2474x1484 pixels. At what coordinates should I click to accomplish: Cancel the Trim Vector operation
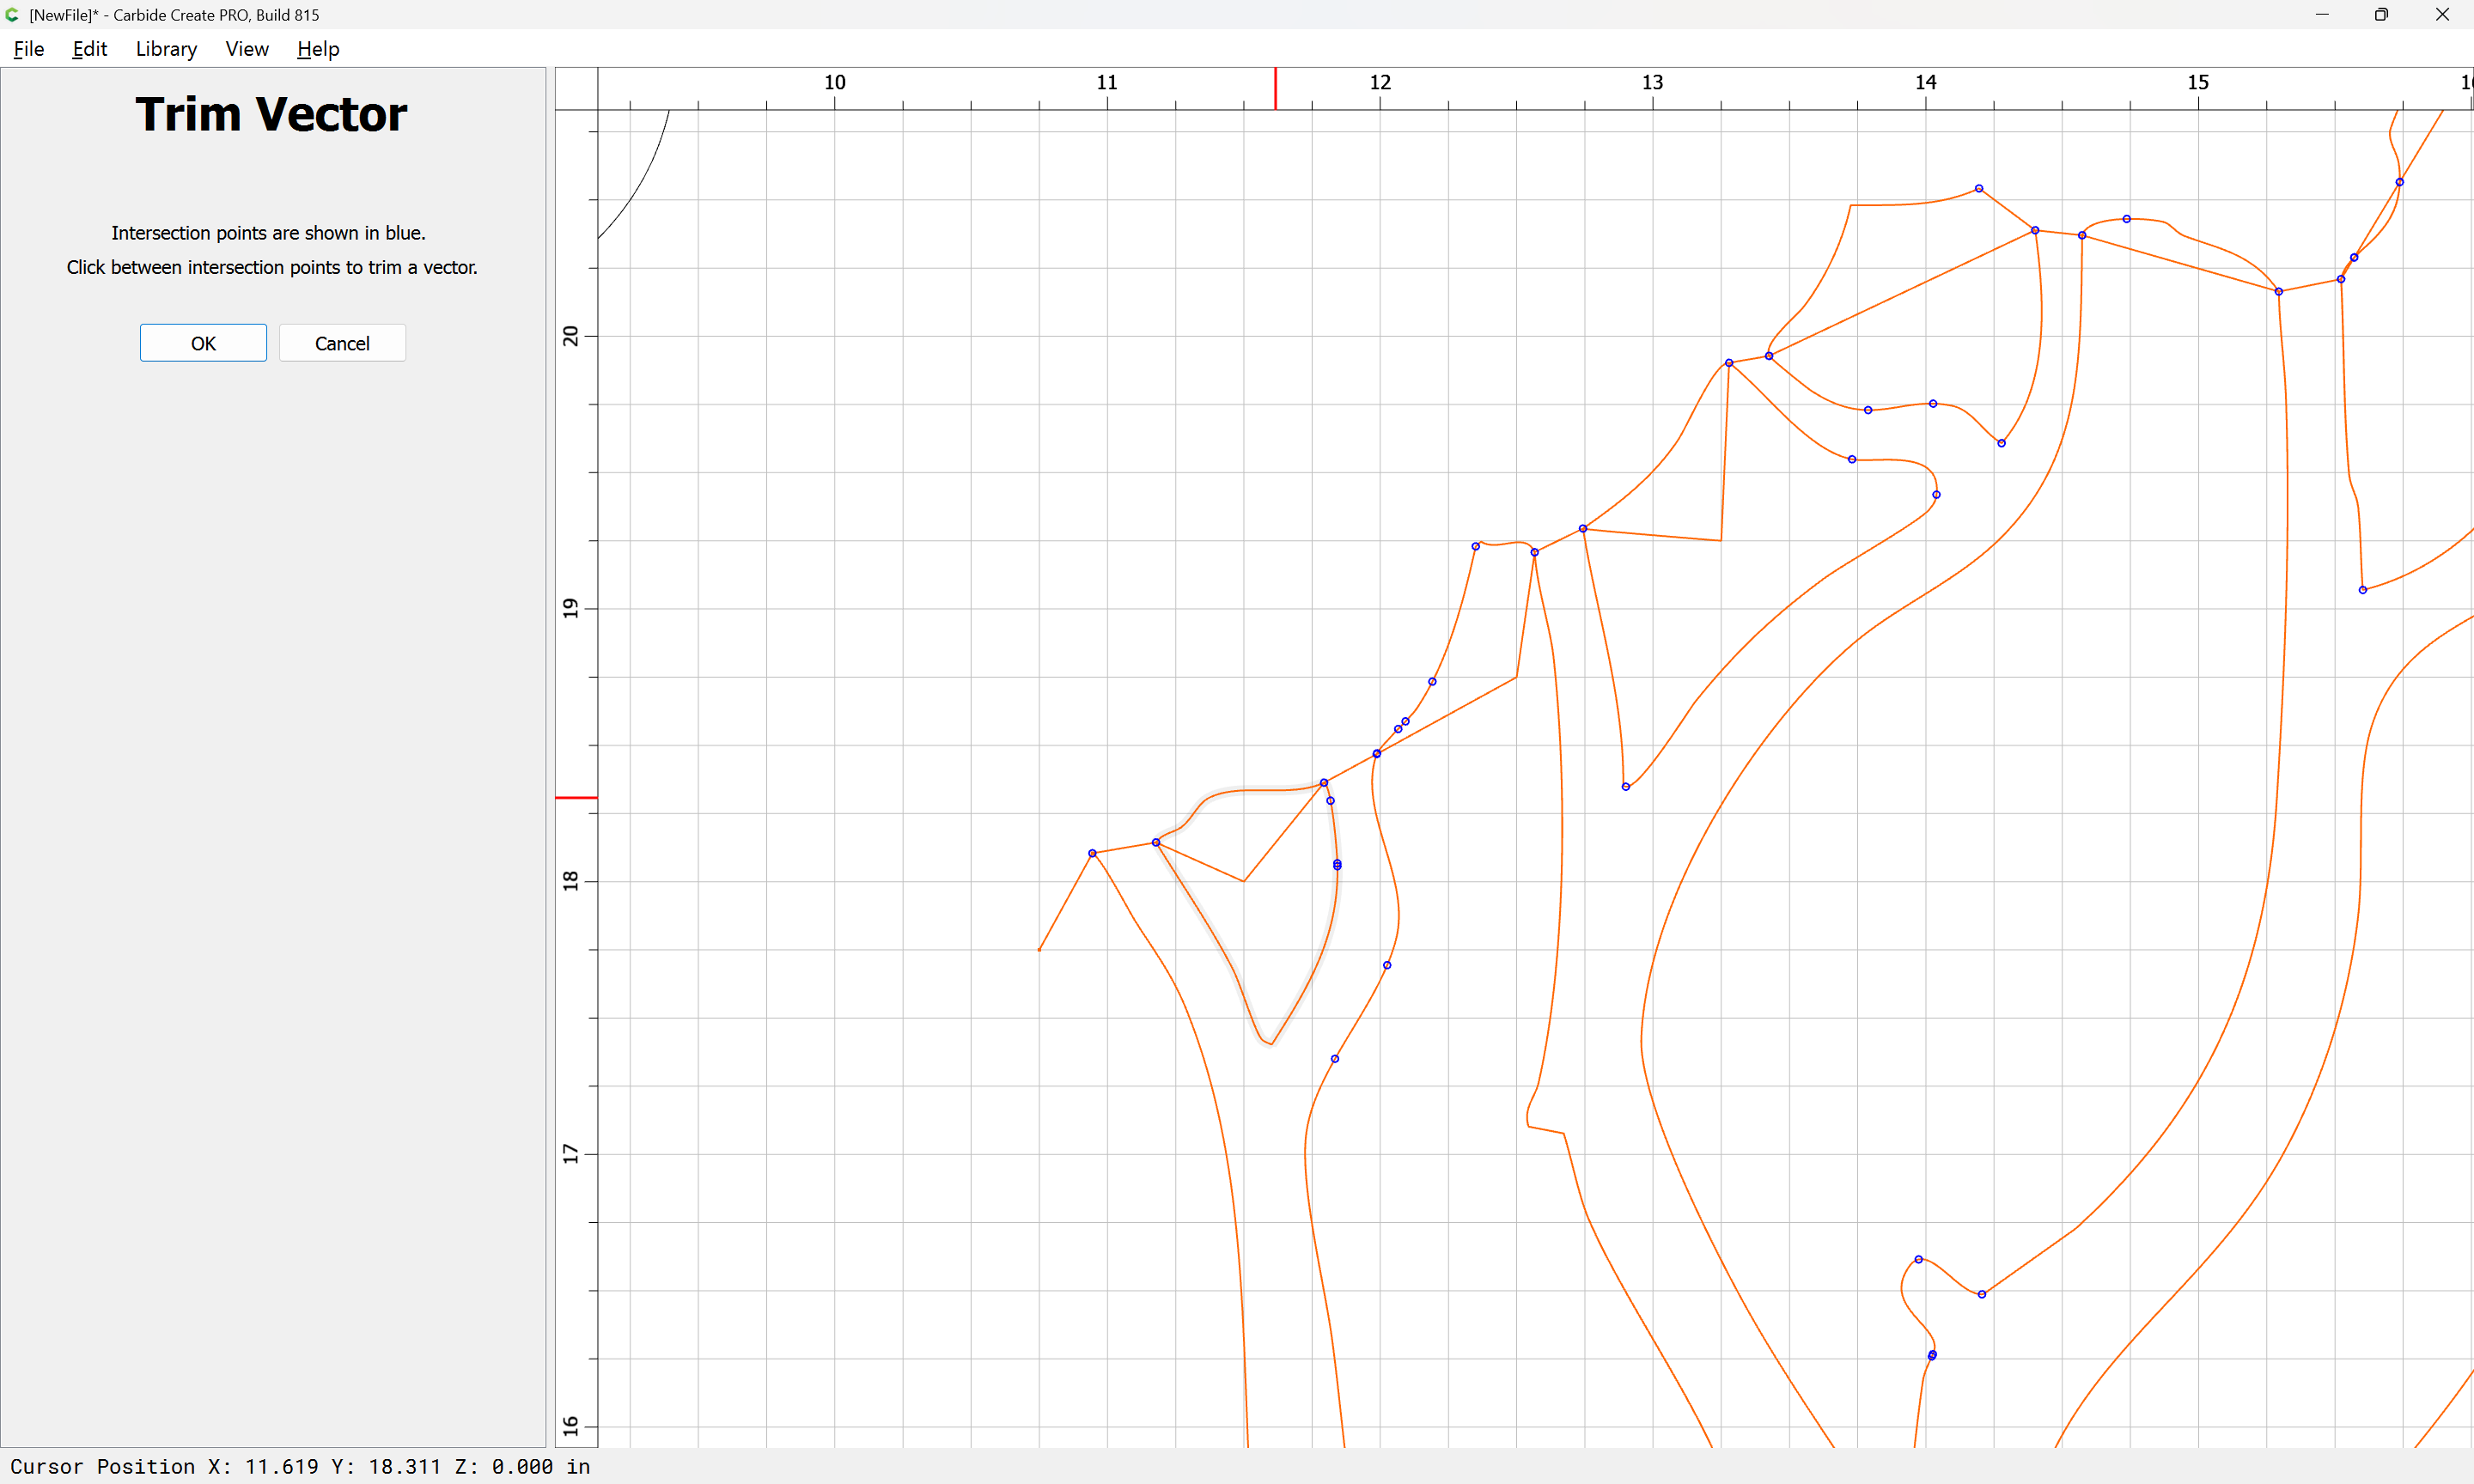[342, 343]
